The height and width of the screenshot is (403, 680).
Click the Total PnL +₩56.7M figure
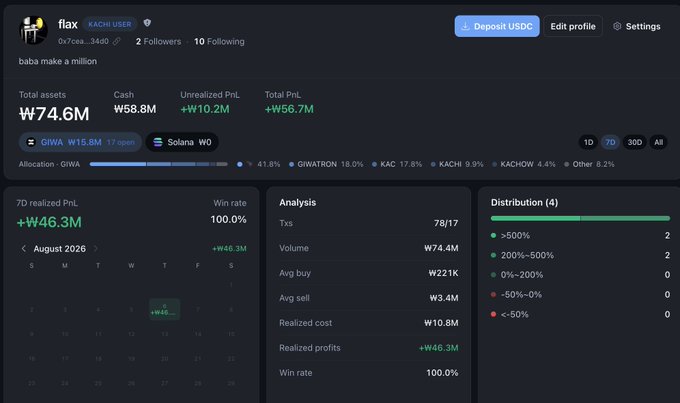(x=289, y=109)
